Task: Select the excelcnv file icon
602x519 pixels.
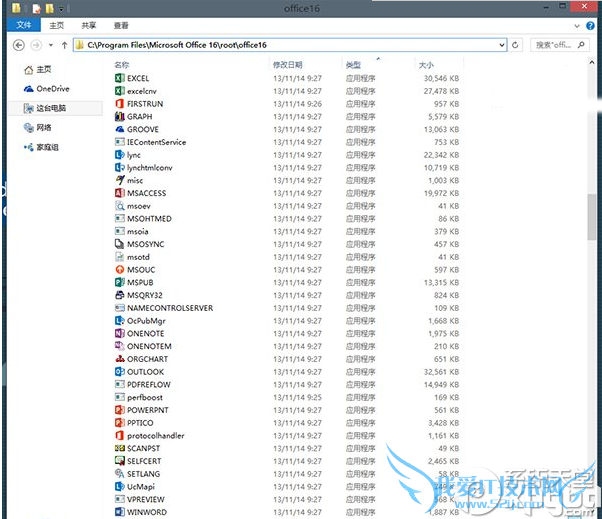Action: 120,91
